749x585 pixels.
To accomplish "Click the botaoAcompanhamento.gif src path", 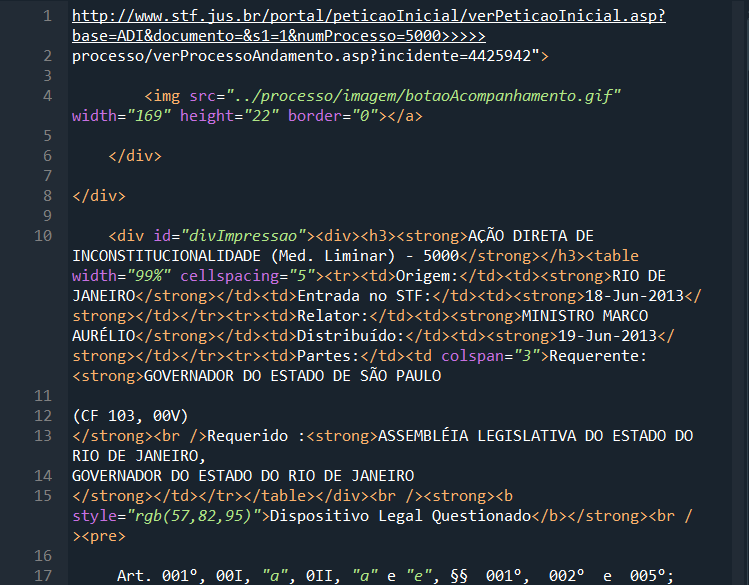I will pyautogui.click(x=424, y=96).
